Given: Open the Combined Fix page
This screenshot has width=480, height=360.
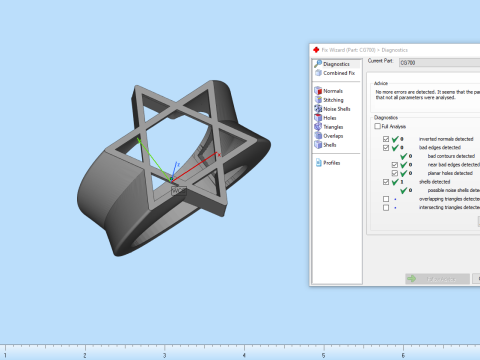Looking at the screenshot, I should [x=335, y=73].
